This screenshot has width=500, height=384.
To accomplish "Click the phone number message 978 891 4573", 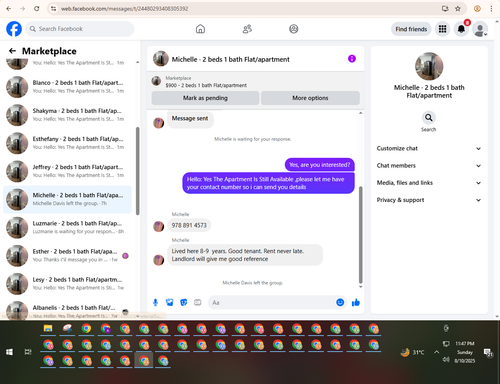I will [x=189, y=225].
